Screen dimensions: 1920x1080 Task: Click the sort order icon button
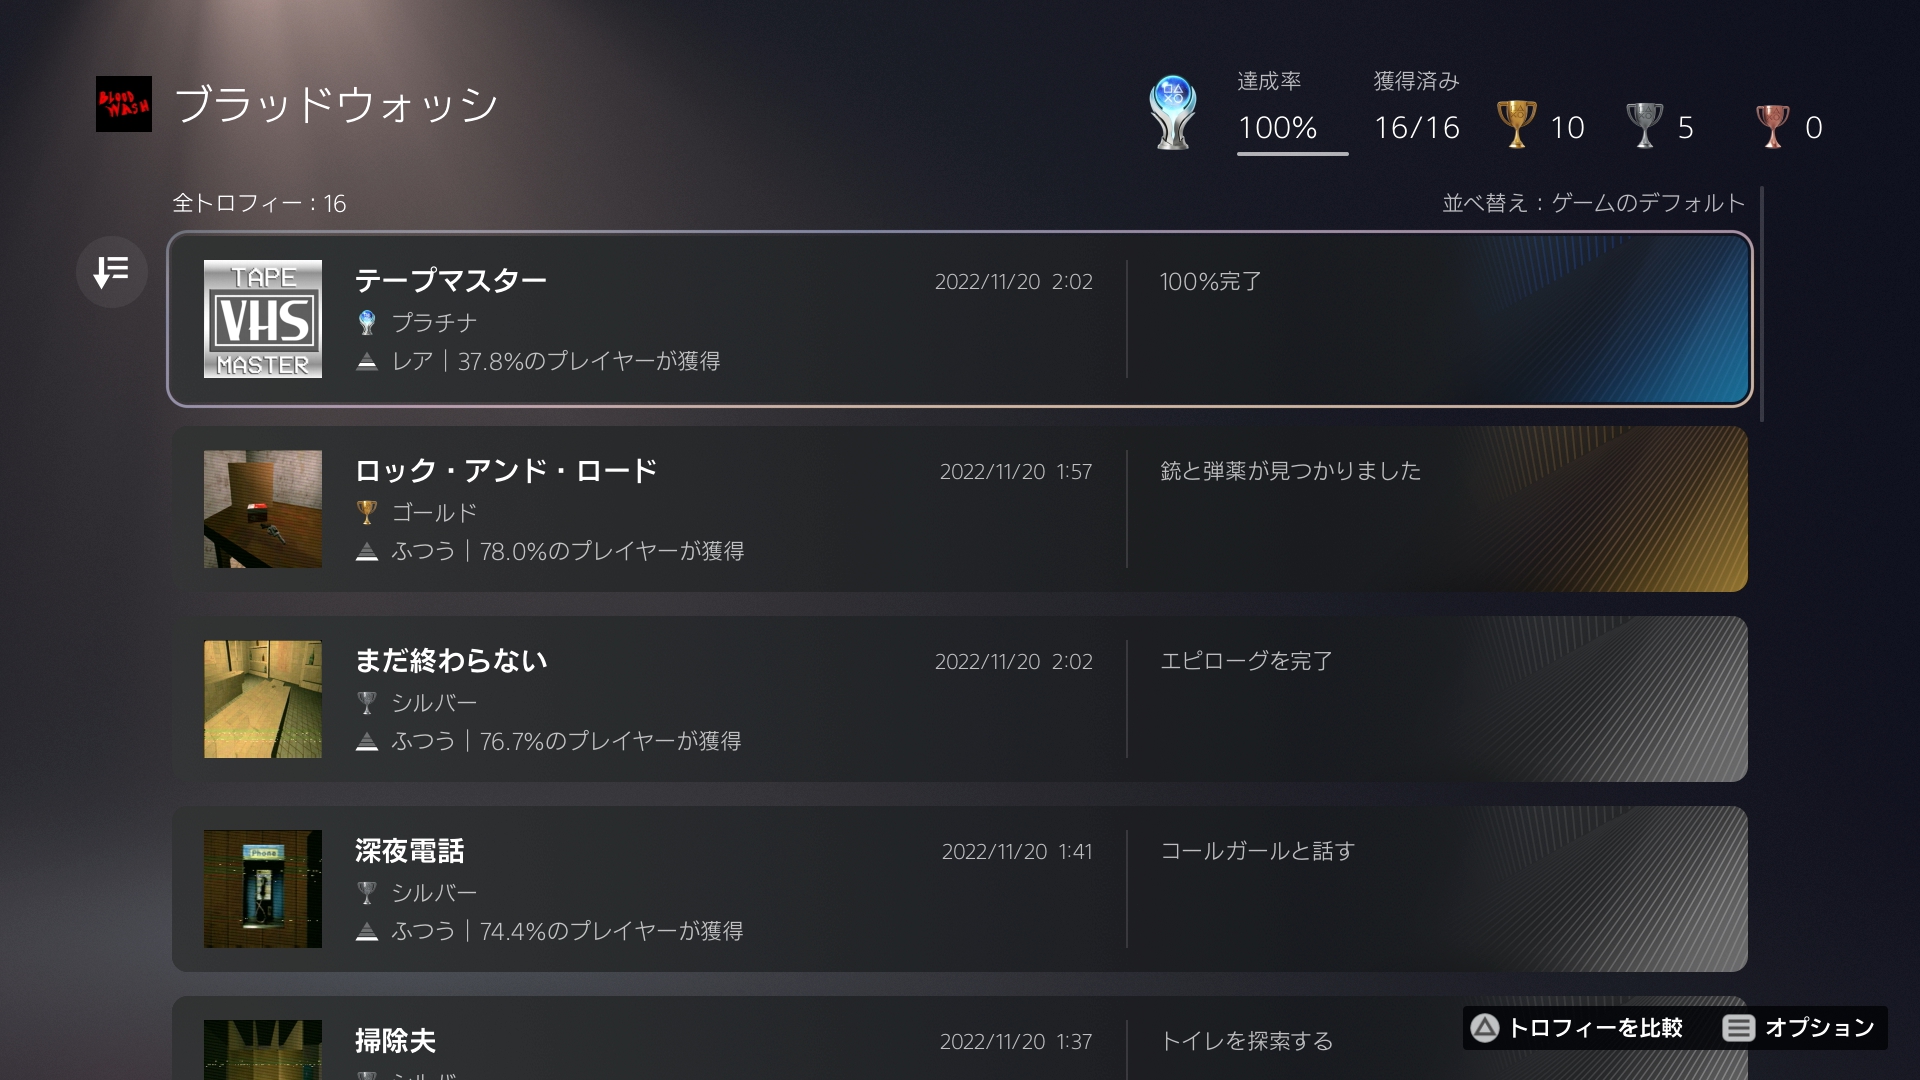coord(111,271)
